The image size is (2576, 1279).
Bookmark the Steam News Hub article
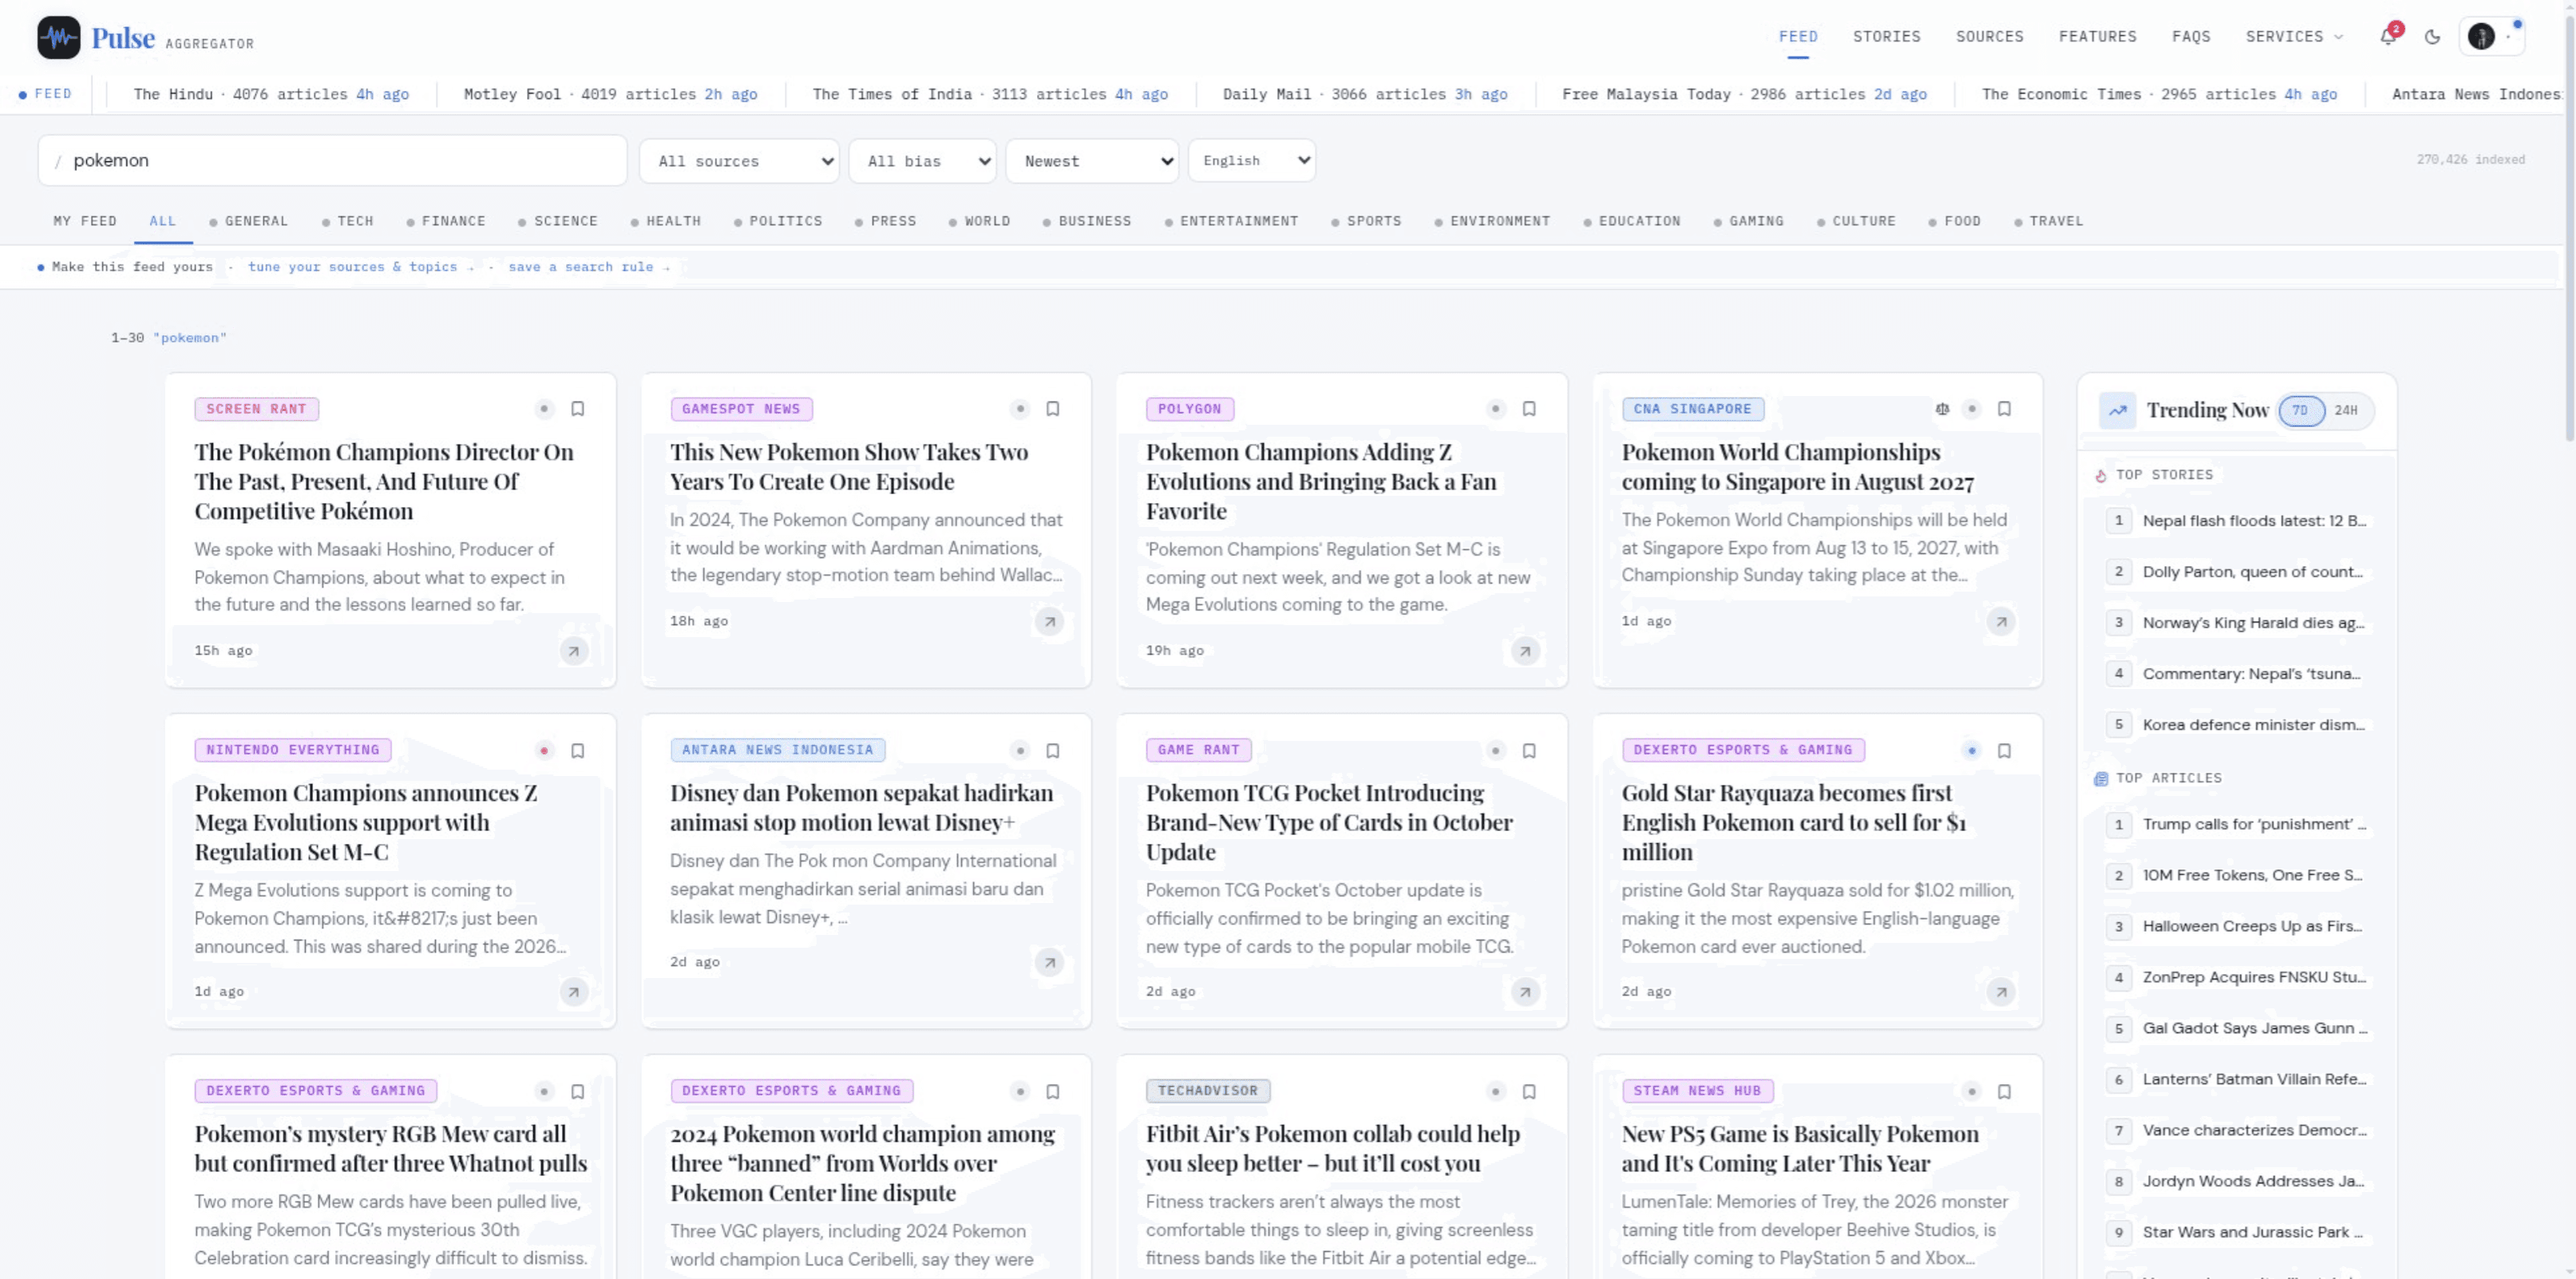click(2004, 1092)
